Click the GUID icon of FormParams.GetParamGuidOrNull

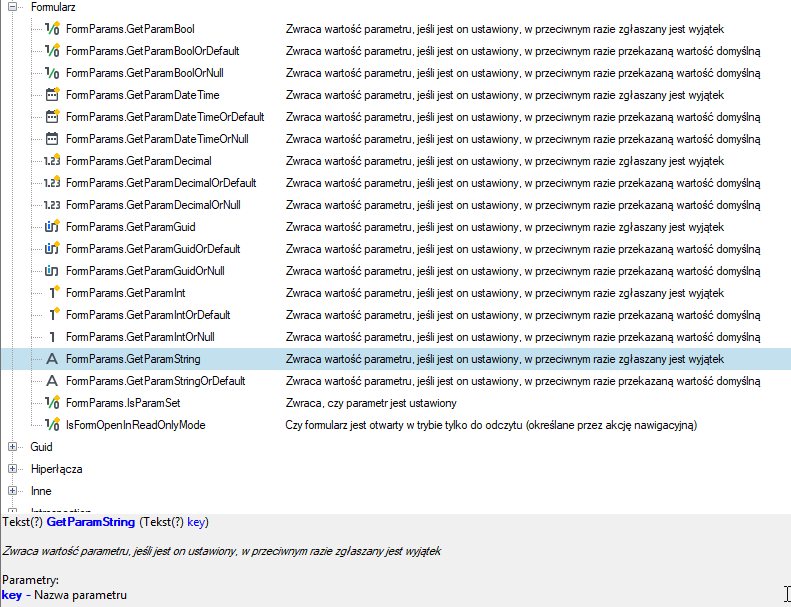point(52,271)
